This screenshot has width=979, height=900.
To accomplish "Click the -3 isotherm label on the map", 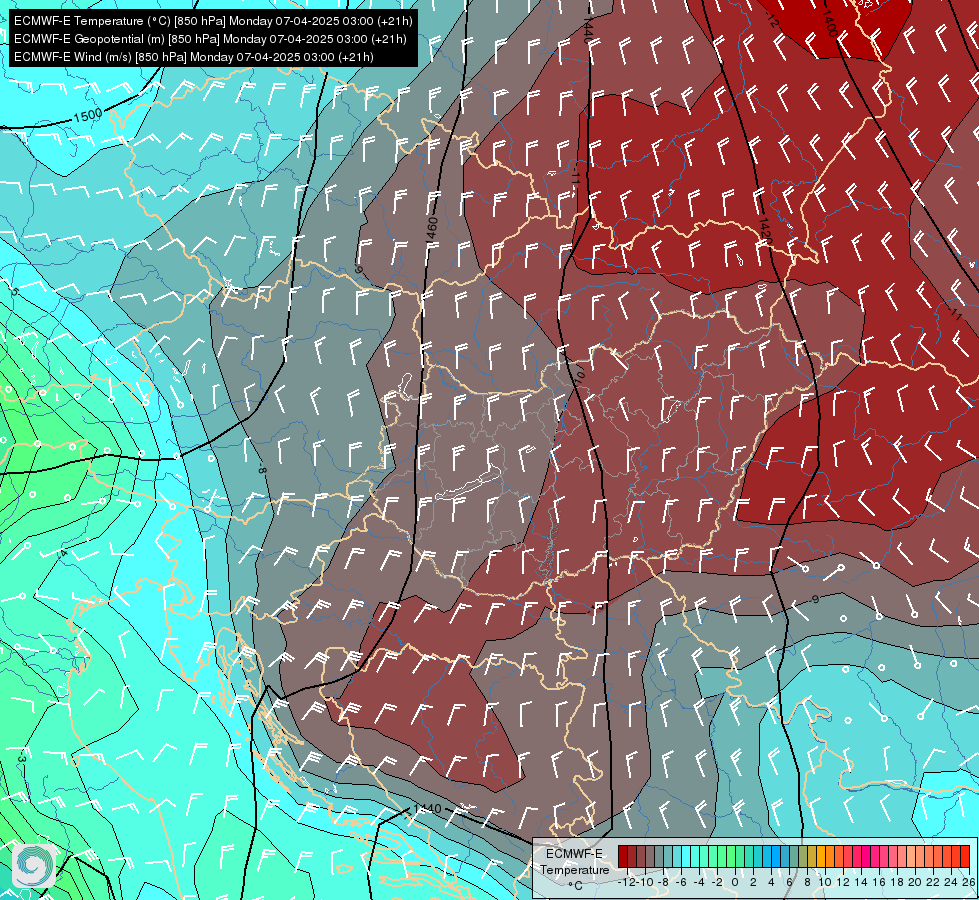I will 21,757.
